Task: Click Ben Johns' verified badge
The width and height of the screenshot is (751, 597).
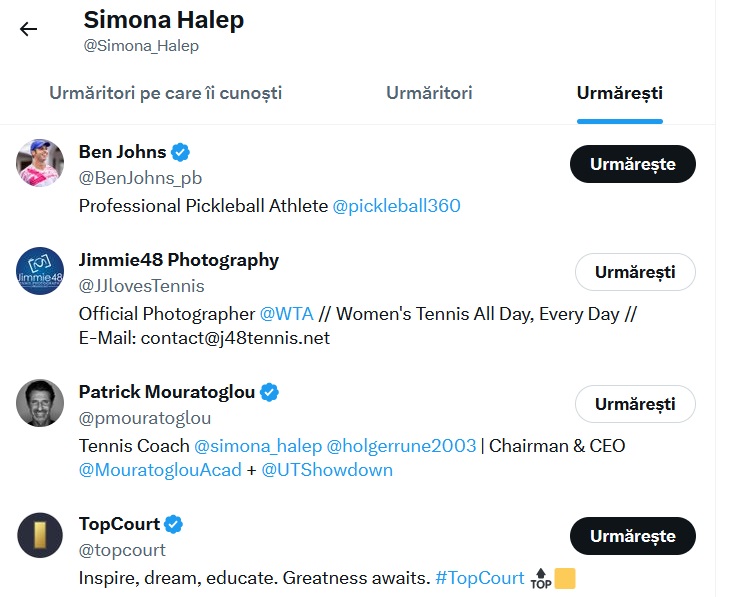Action: pos(180,152)
